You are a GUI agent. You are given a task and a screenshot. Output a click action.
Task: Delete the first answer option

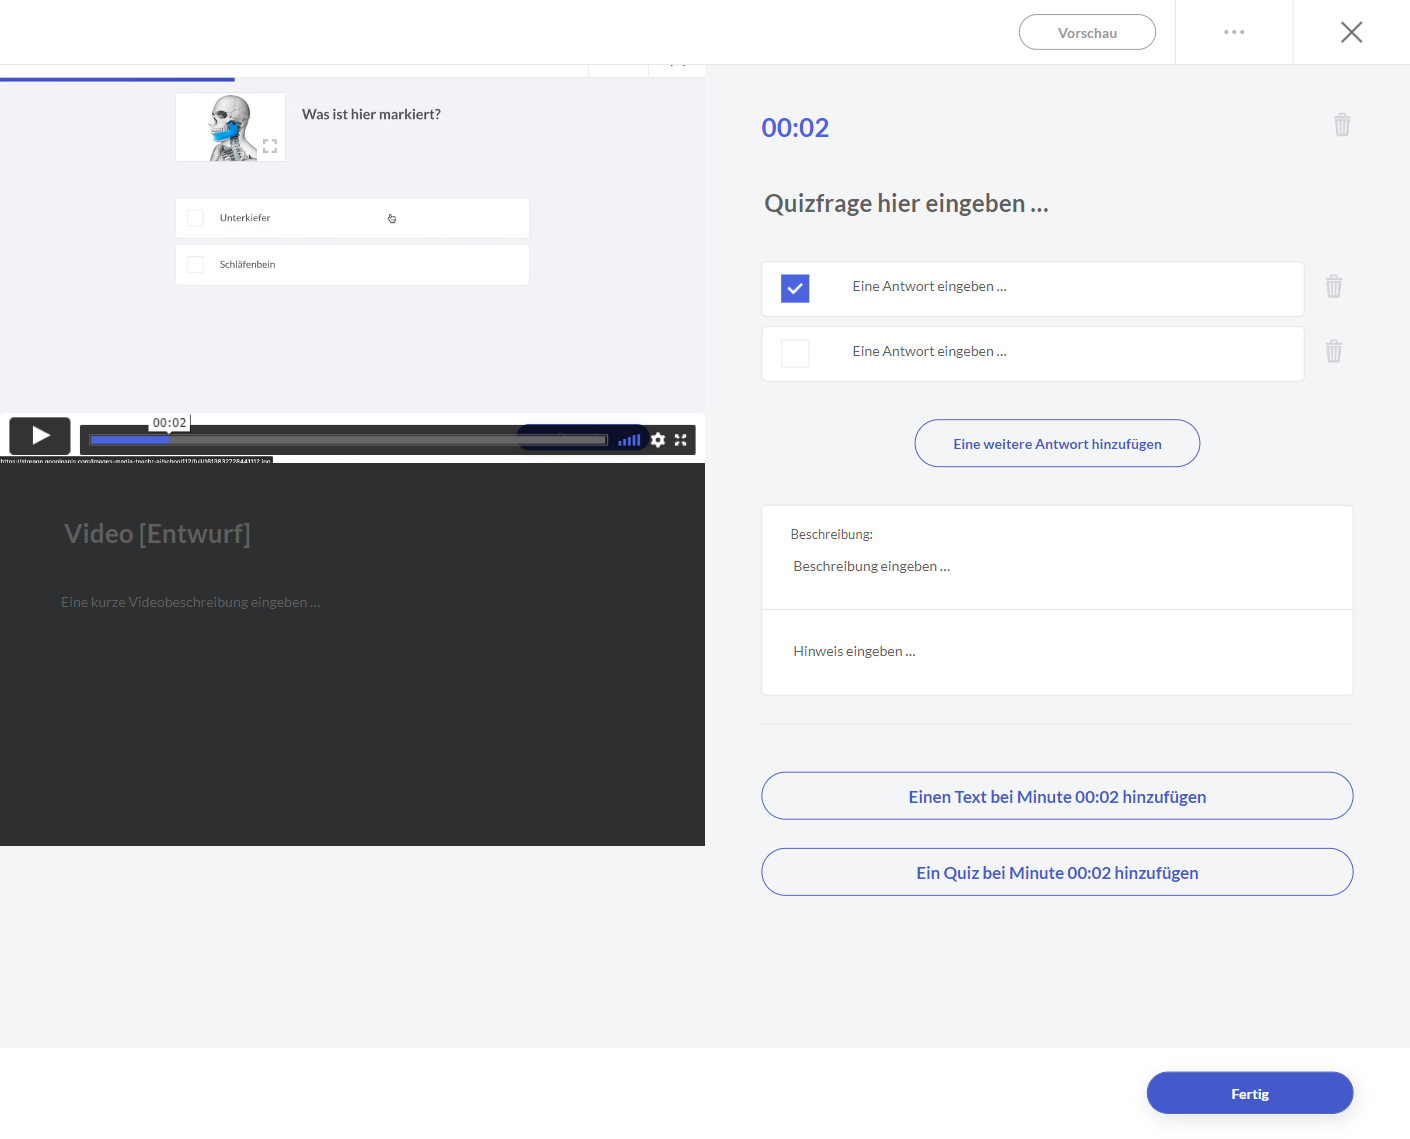1333,287
